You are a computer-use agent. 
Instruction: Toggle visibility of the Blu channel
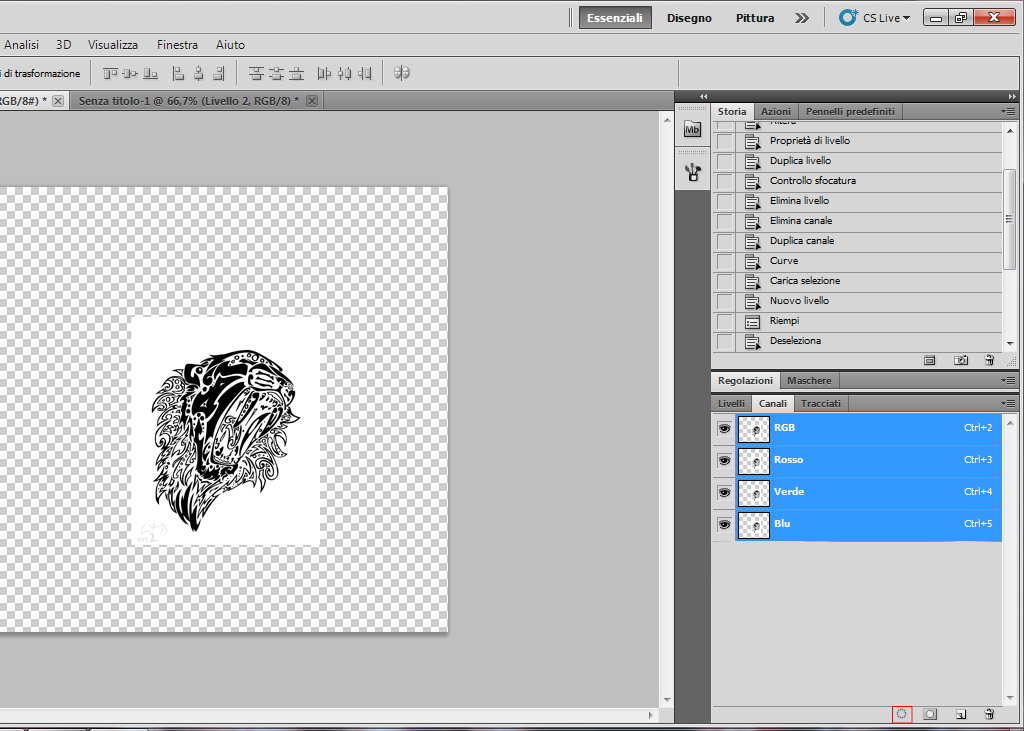724,525
